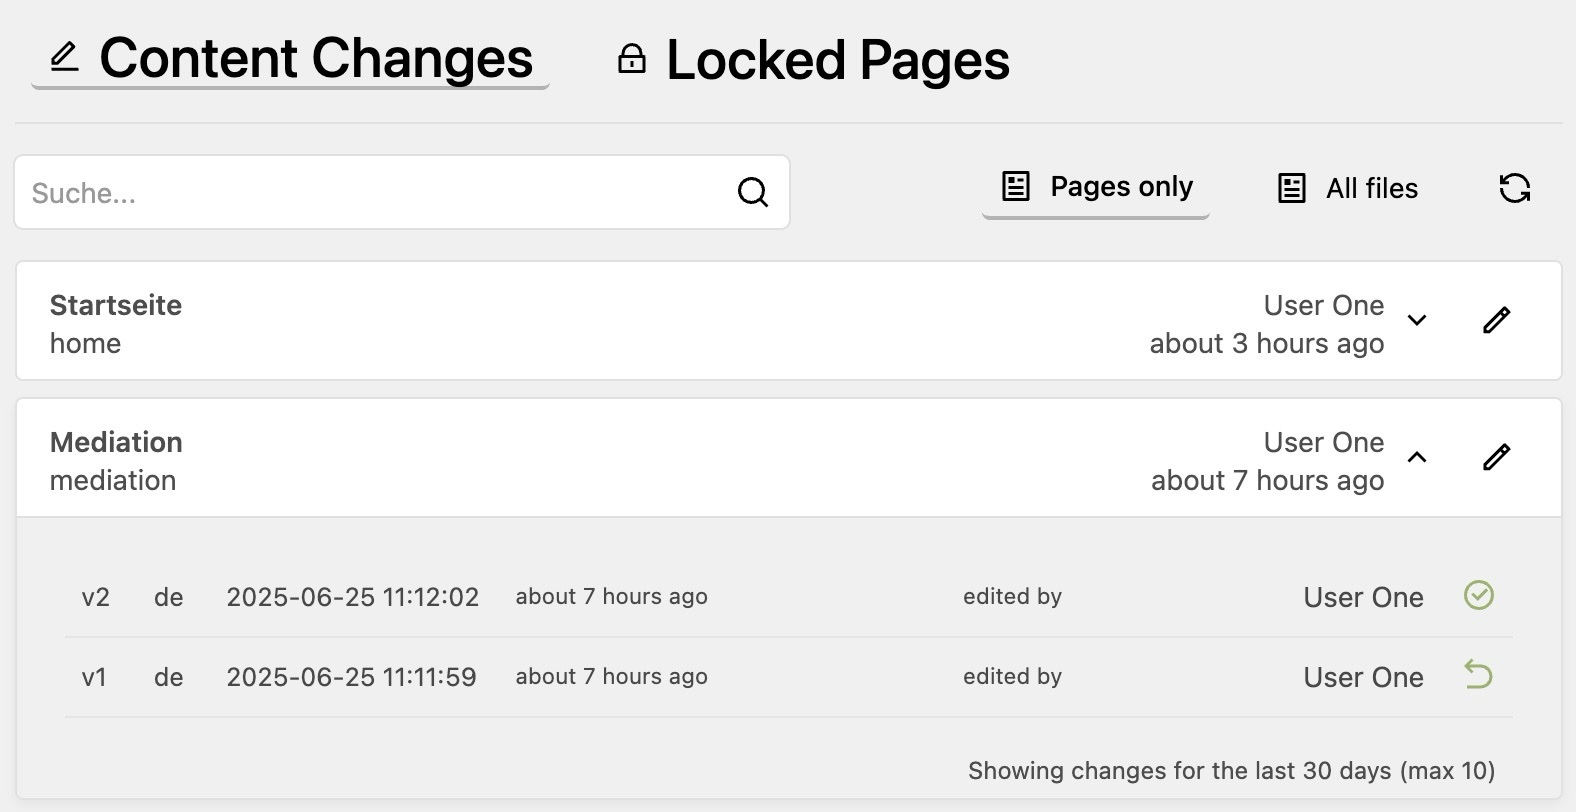The width and height of the screenshot is (1576, 812).
Task: Edit the Startseite page via pencil icon
Action: (x=1496, y=320)
